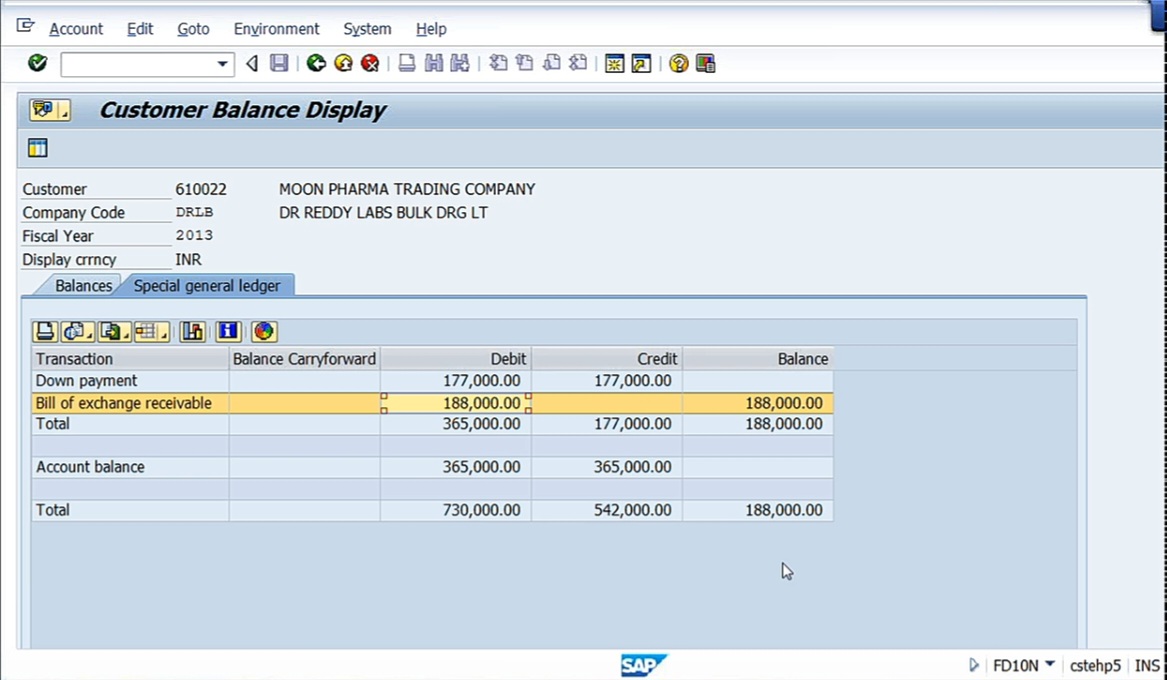Open the Edit menu

pos(140,29)
